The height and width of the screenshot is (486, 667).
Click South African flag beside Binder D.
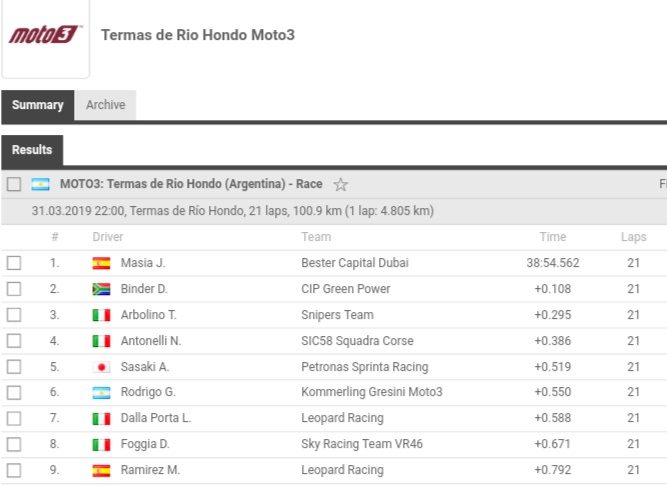[x=101, y=289]
